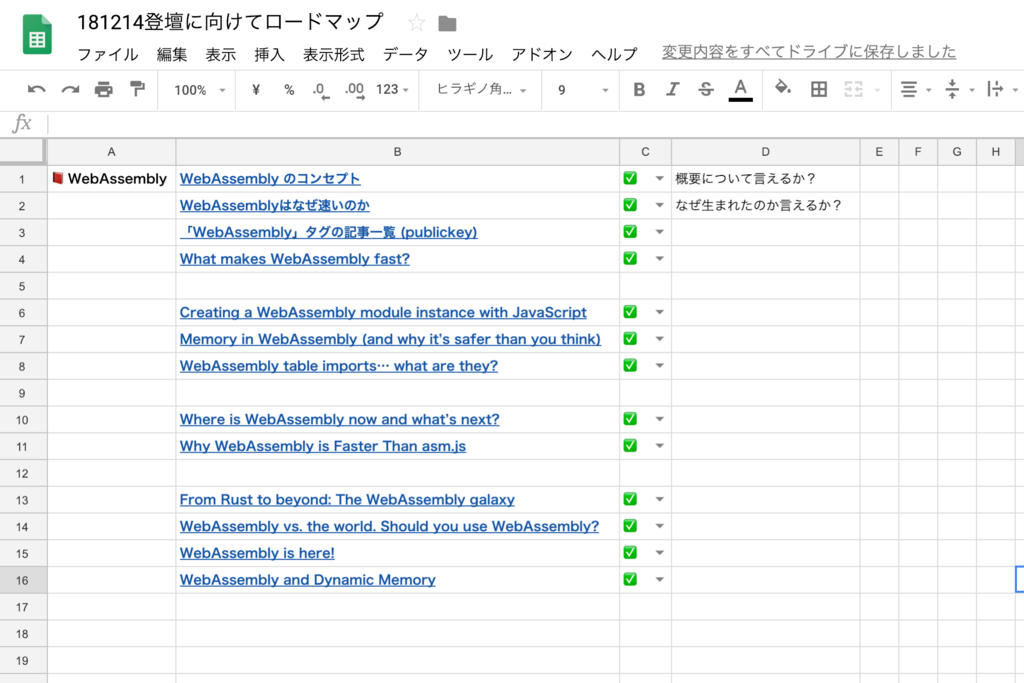Screen dimensions: 1024x683
Task: Click the undo arrow icon
Action: click(36, 89)
